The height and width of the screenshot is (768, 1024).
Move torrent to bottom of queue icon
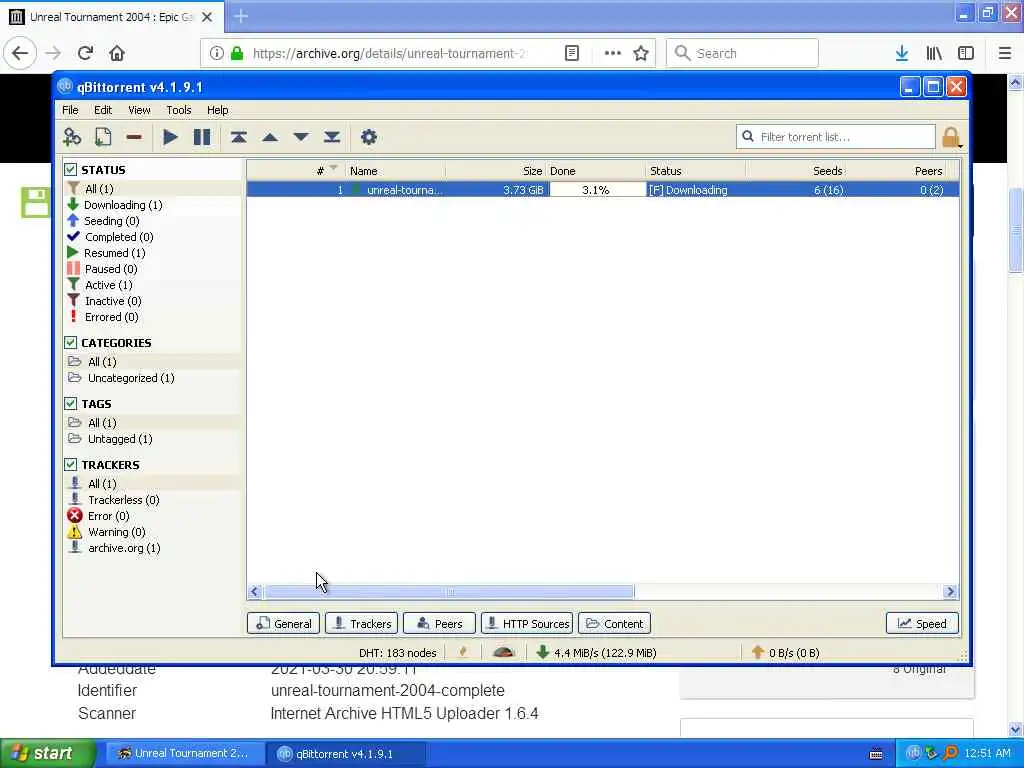tap(332, 137)
